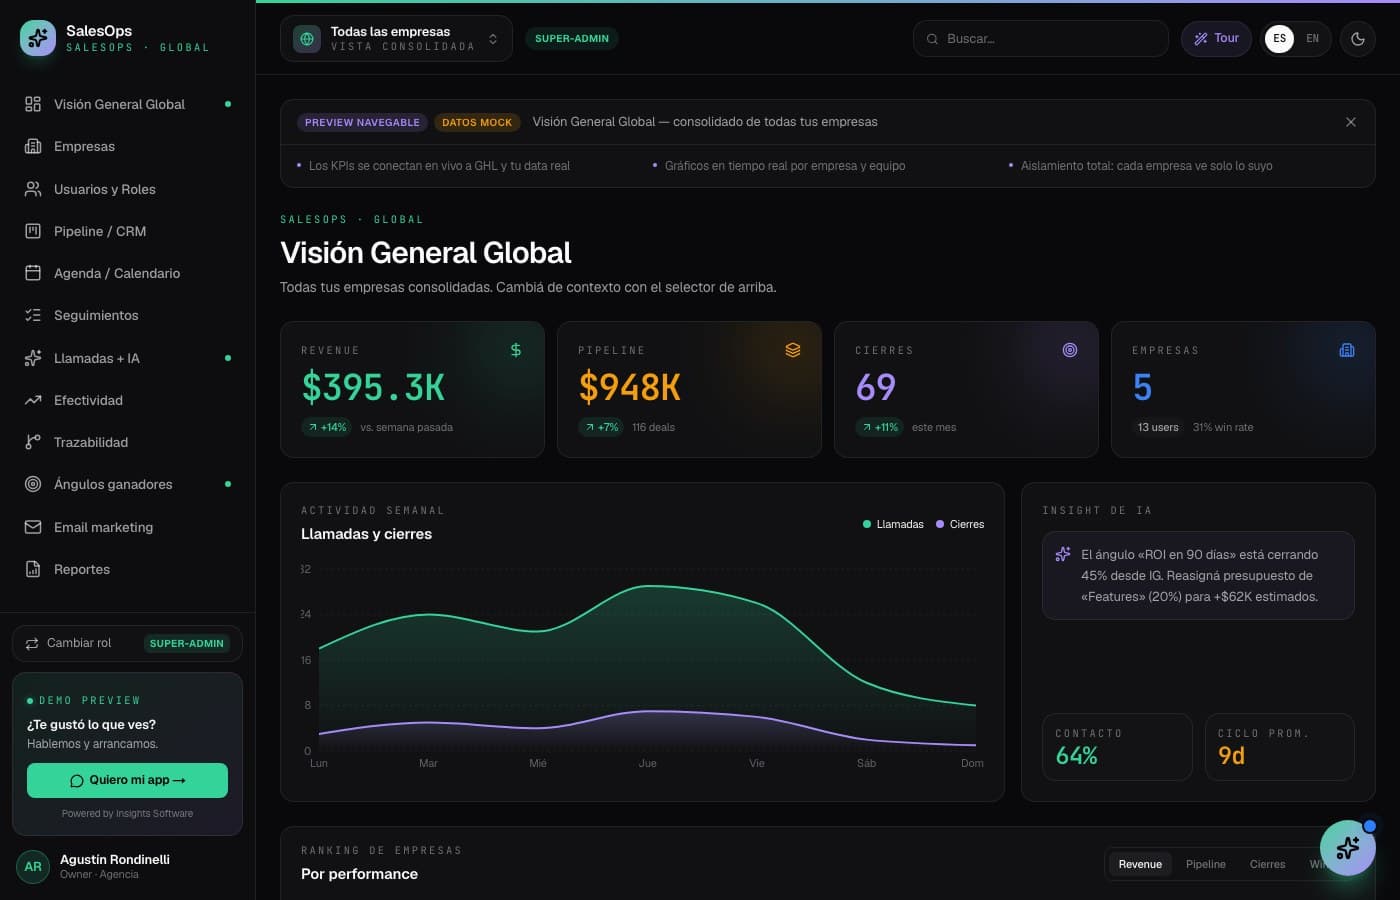
Task: Open Reportes in sidebar
Action: point(127,569)
